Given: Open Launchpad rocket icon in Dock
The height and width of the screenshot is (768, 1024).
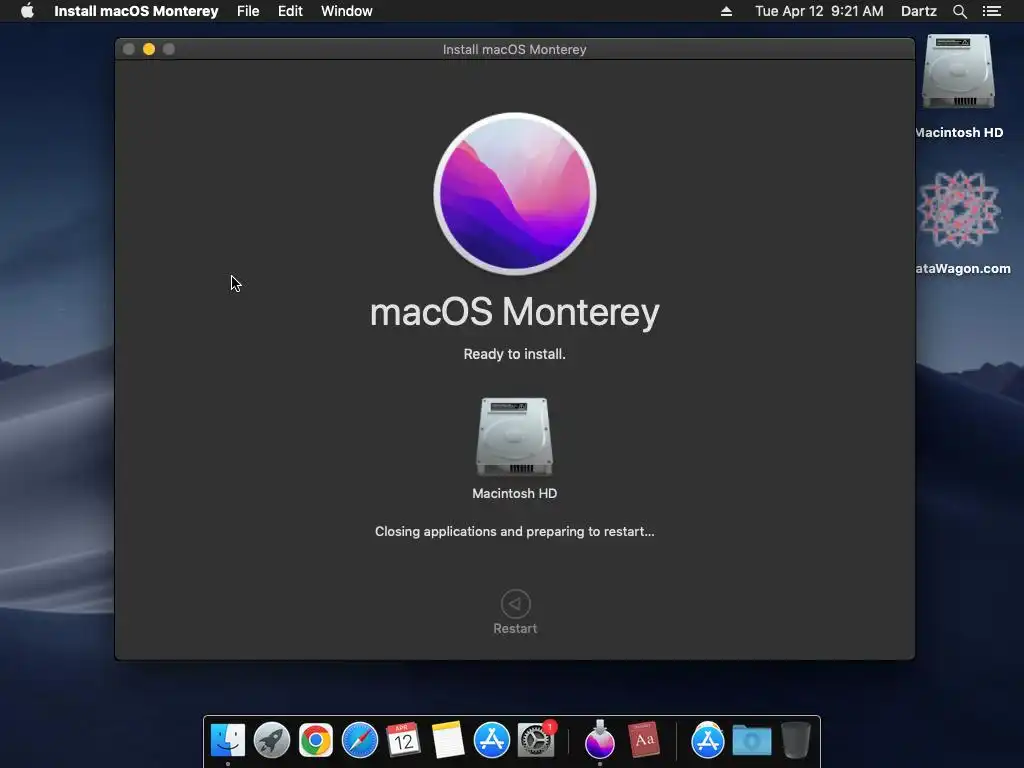Looking at the screenshot, I should tap(272, 741).
